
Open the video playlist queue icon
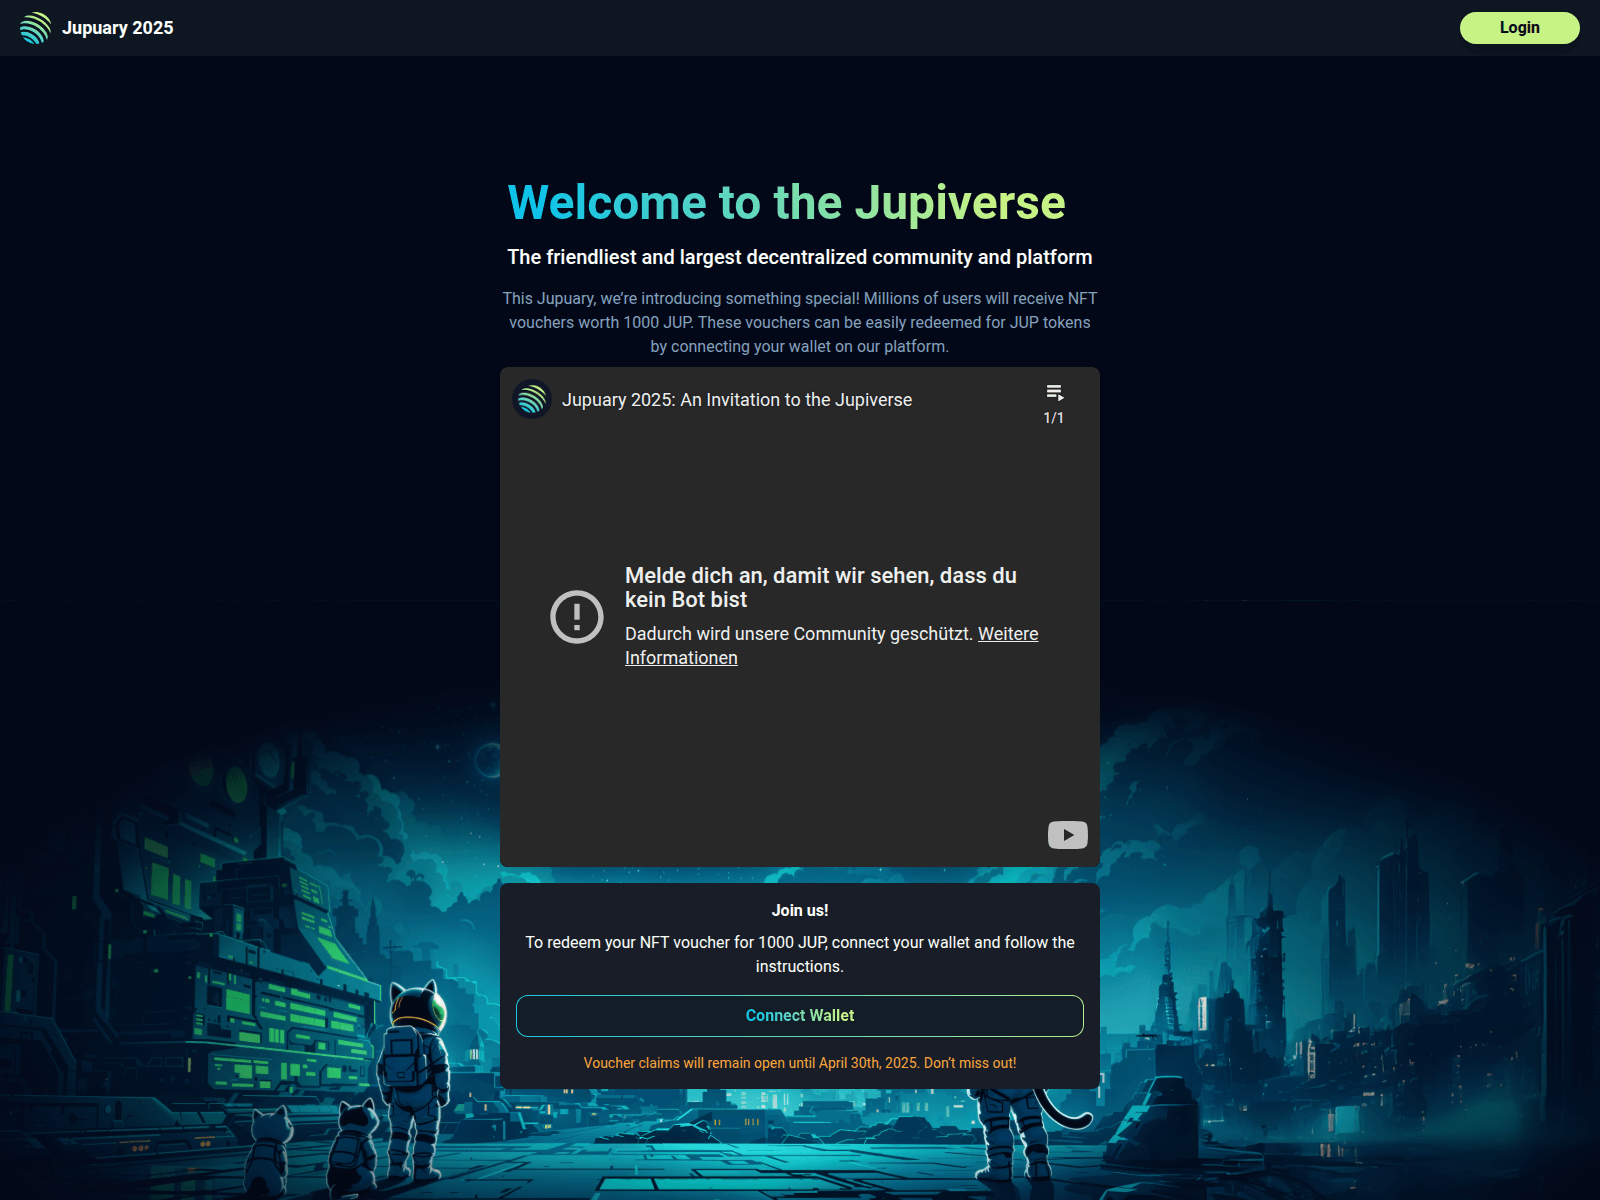(x=1054, y=393)
